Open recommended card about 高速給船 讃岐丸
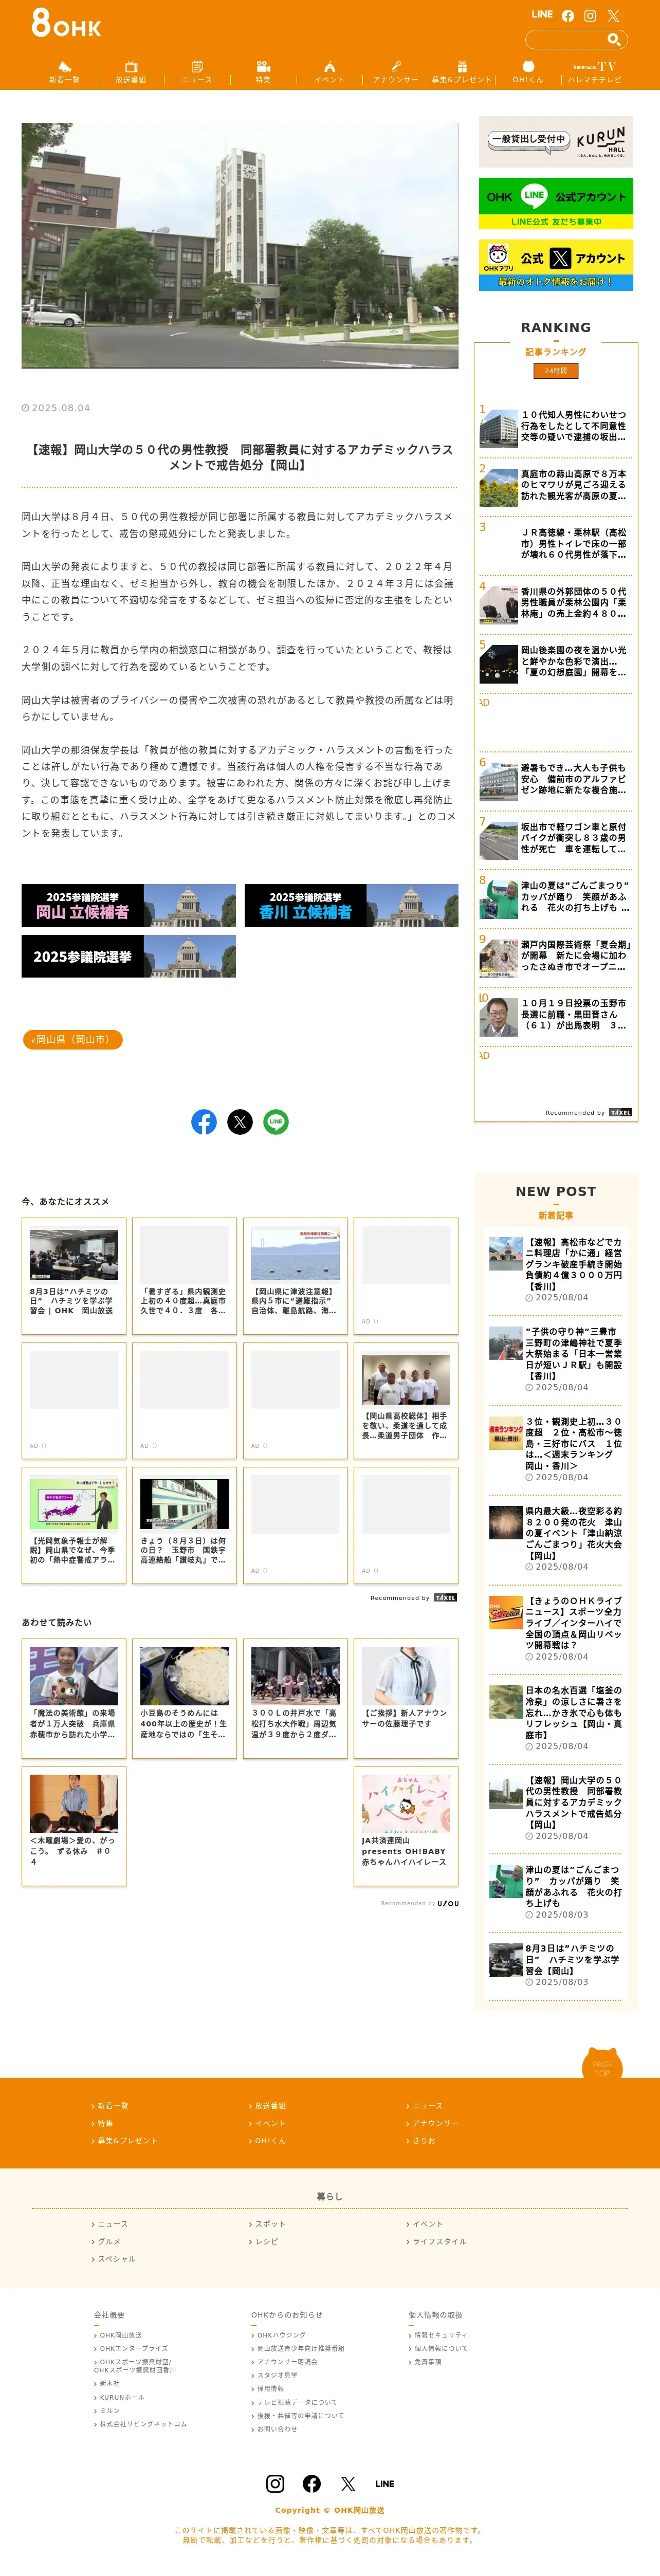 [185, 1525]
